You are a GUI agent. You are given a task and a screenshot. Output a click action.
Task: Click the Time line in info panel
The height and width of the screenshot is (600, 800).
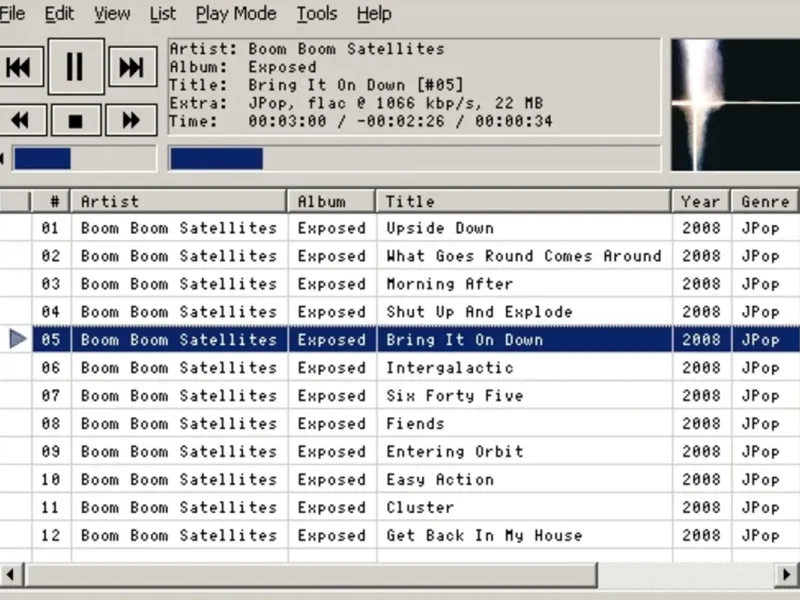pos(361,121)
